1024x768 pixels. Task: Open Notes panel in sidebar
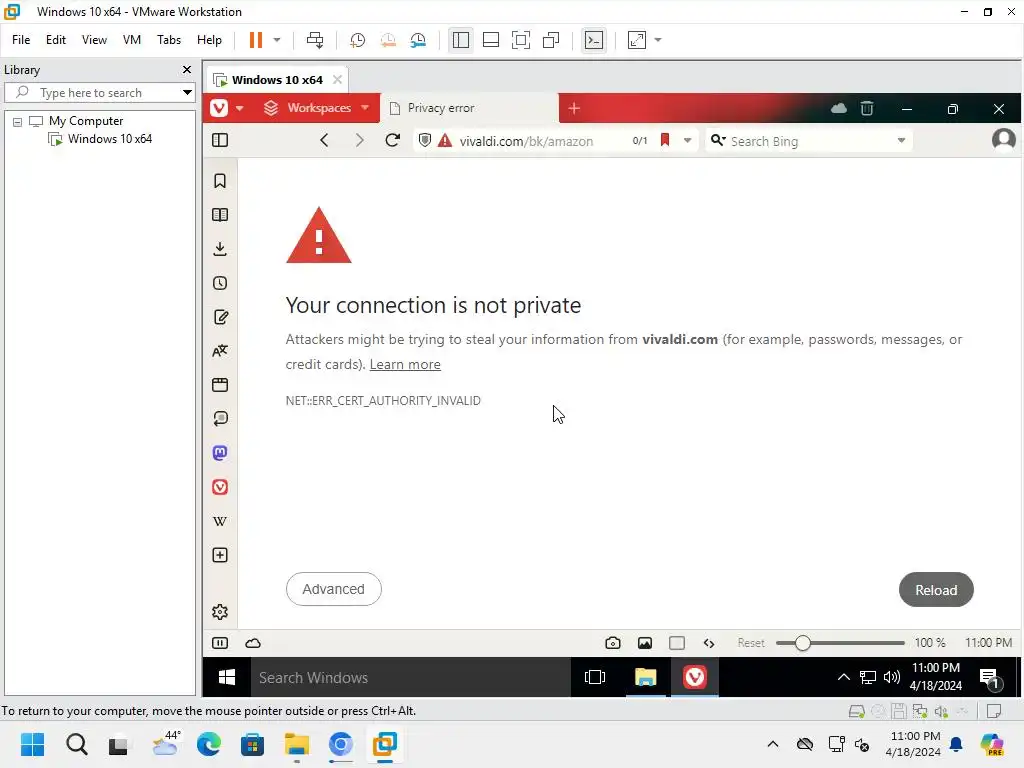220,317
